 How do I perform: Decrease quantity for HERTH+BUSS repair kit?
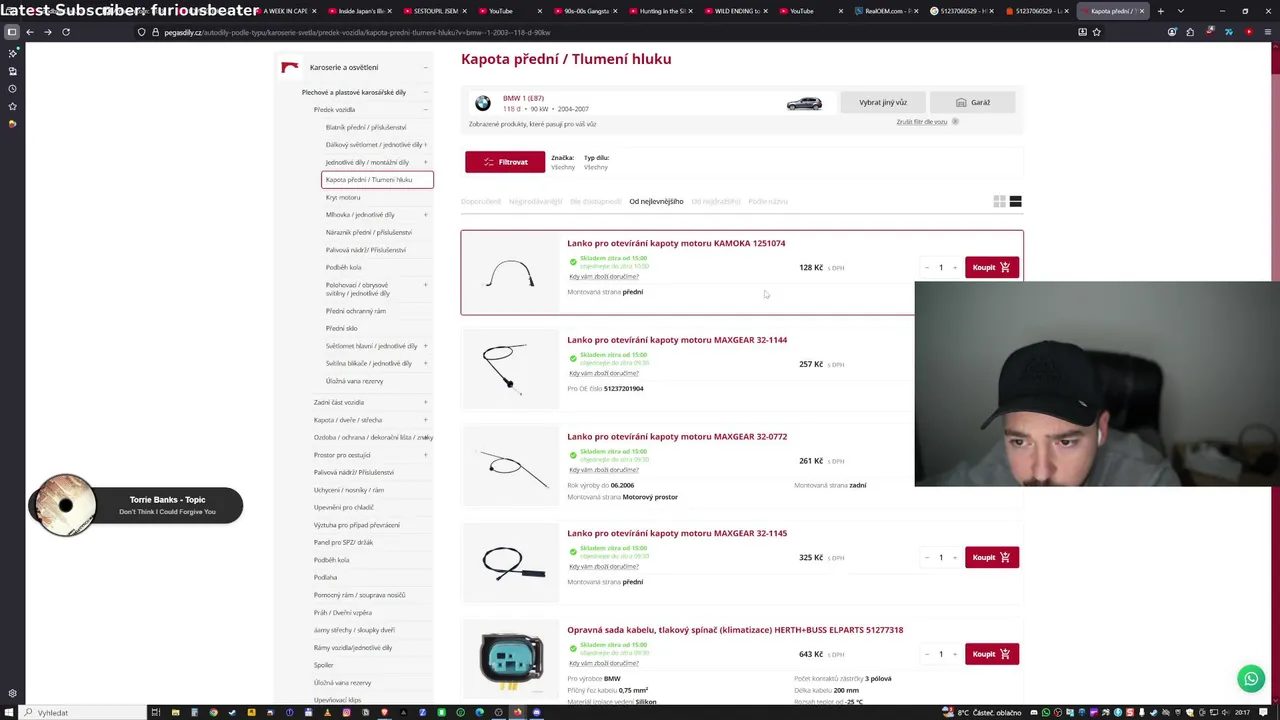coord(927,654)
